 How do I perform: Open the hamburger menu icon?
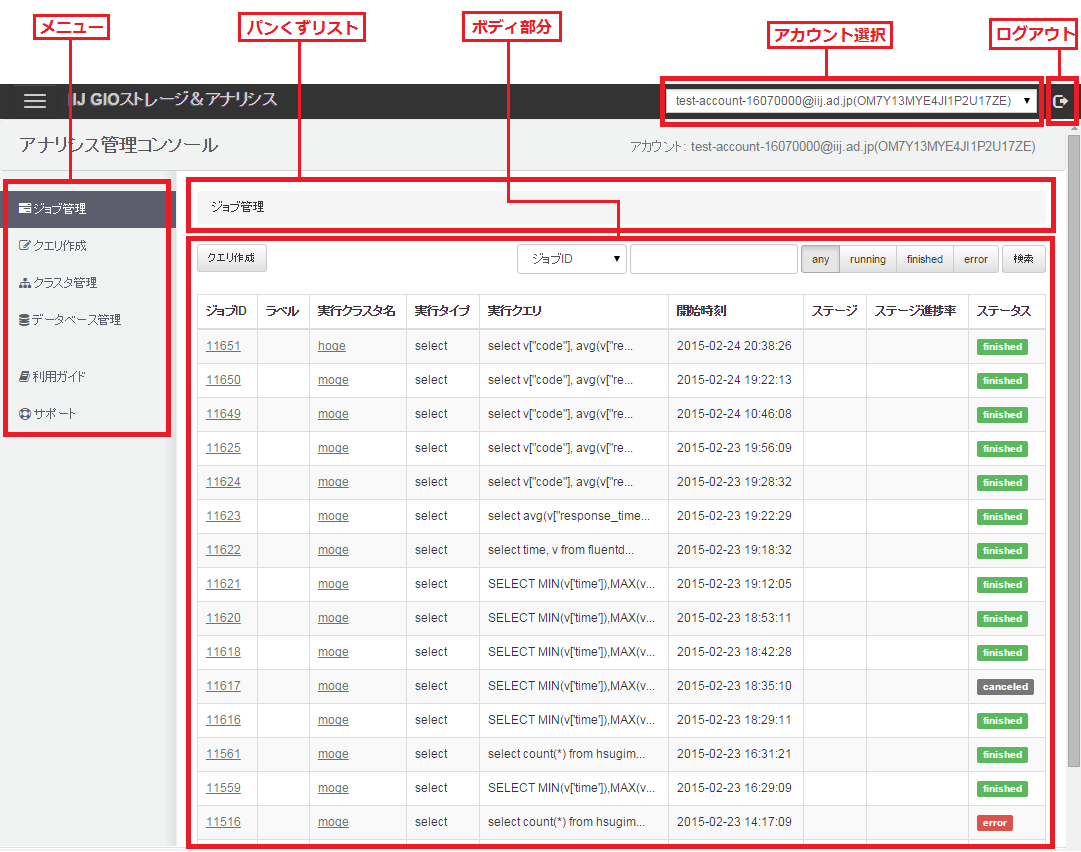point(35,101)
